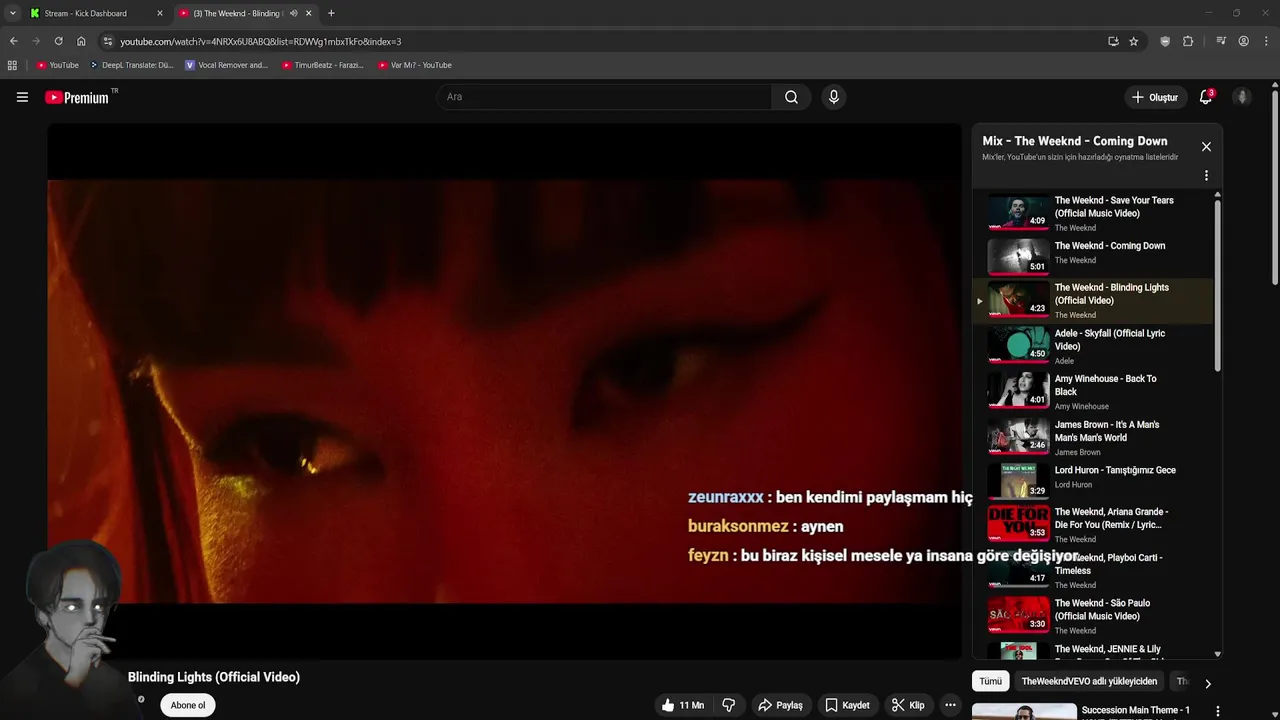
Task: Open a new browser tab
Action: tap(331, 13)
